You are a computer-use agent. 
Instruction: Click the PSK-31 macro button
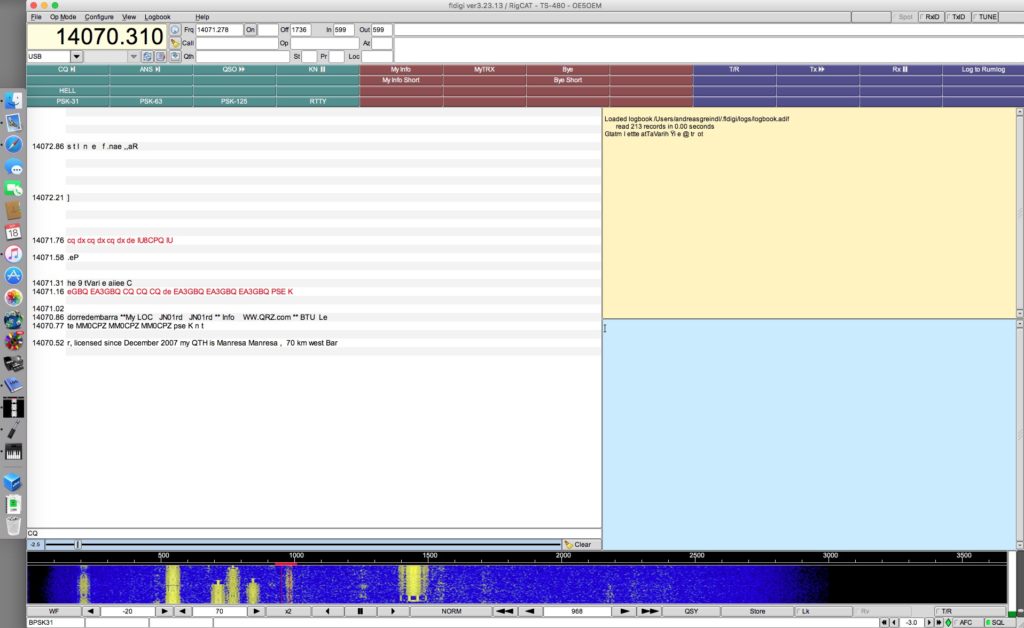68,101
